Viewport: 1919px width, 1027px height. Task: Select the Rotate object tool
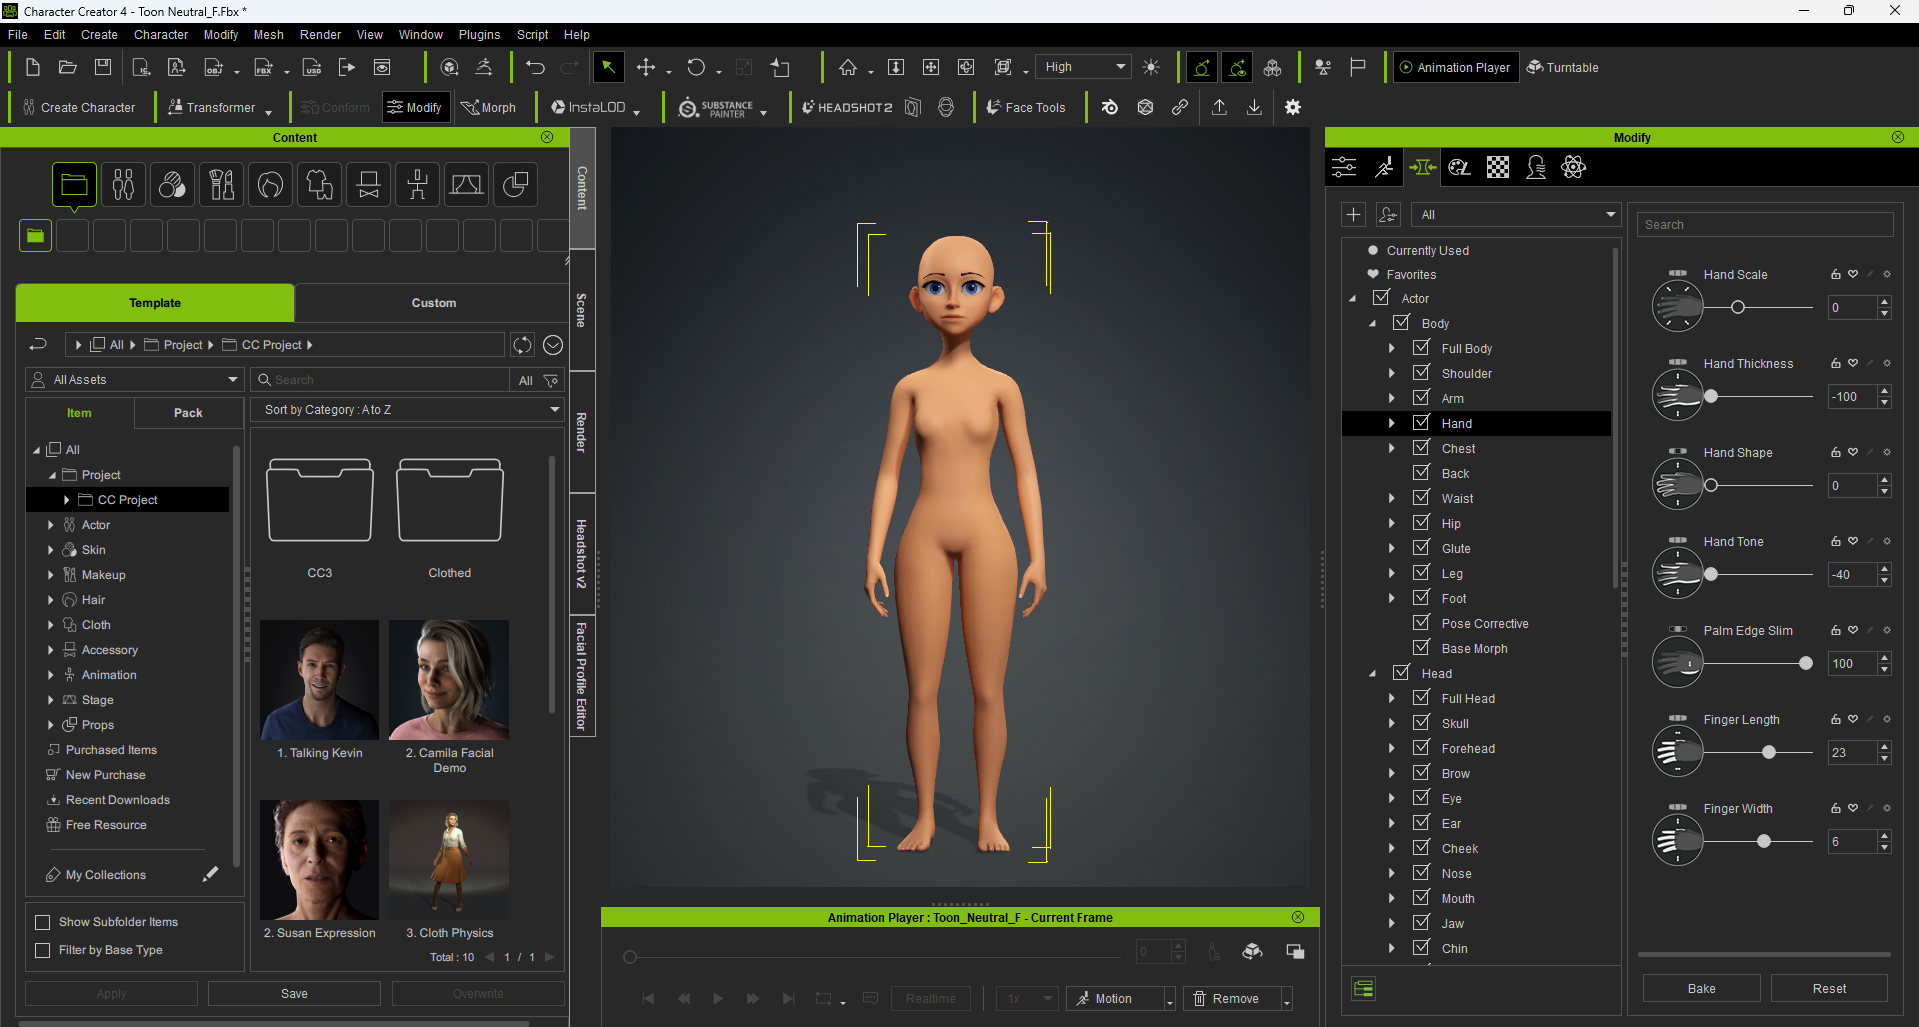(x=696, y=67)
